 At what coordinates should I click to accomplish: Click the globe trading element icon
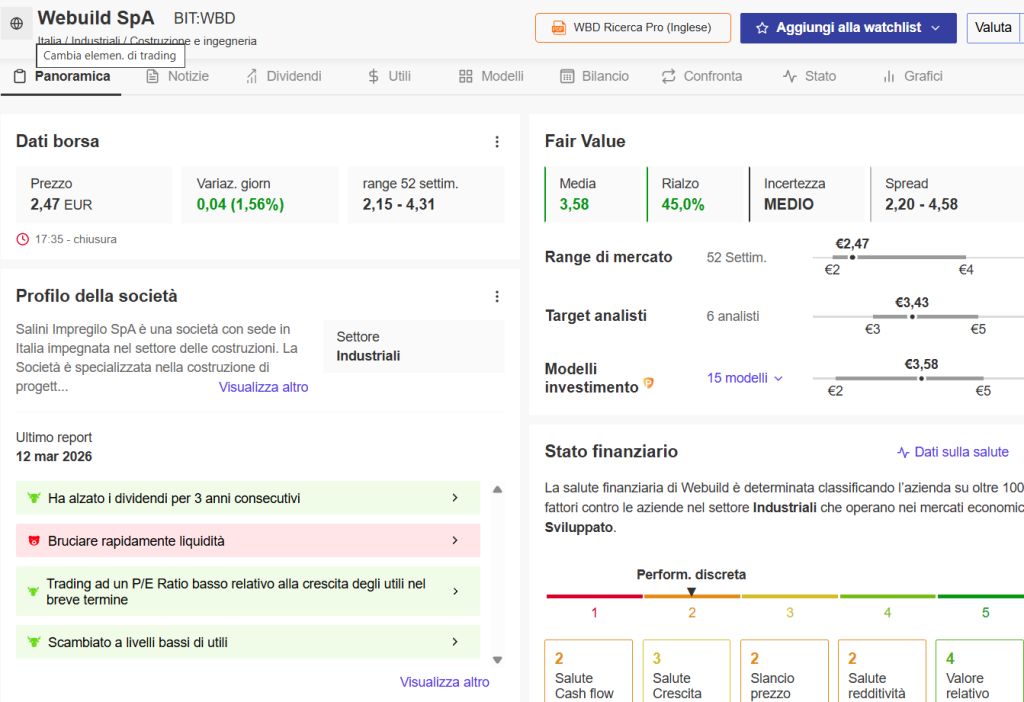coord(16,24)
